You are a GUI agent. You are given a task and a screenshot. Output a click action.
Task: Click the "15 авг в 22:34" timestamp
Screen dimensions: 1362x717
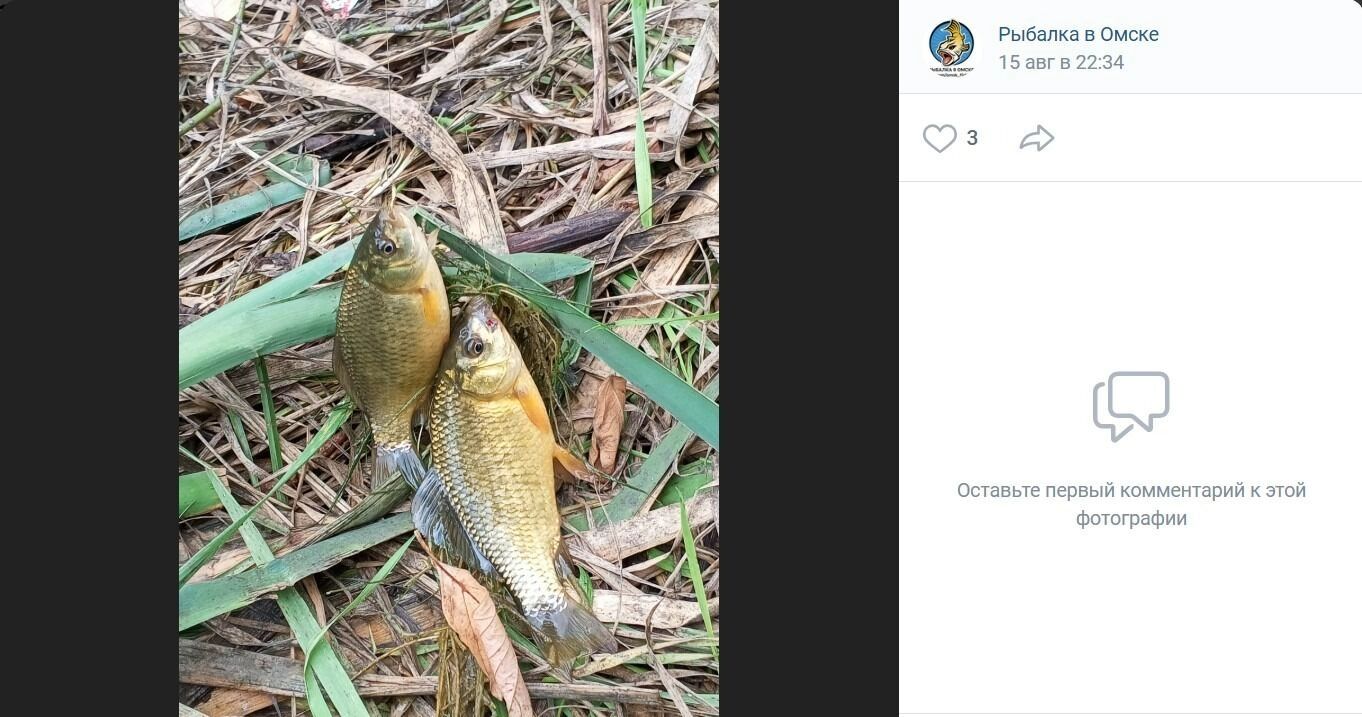coord(1060,62)
